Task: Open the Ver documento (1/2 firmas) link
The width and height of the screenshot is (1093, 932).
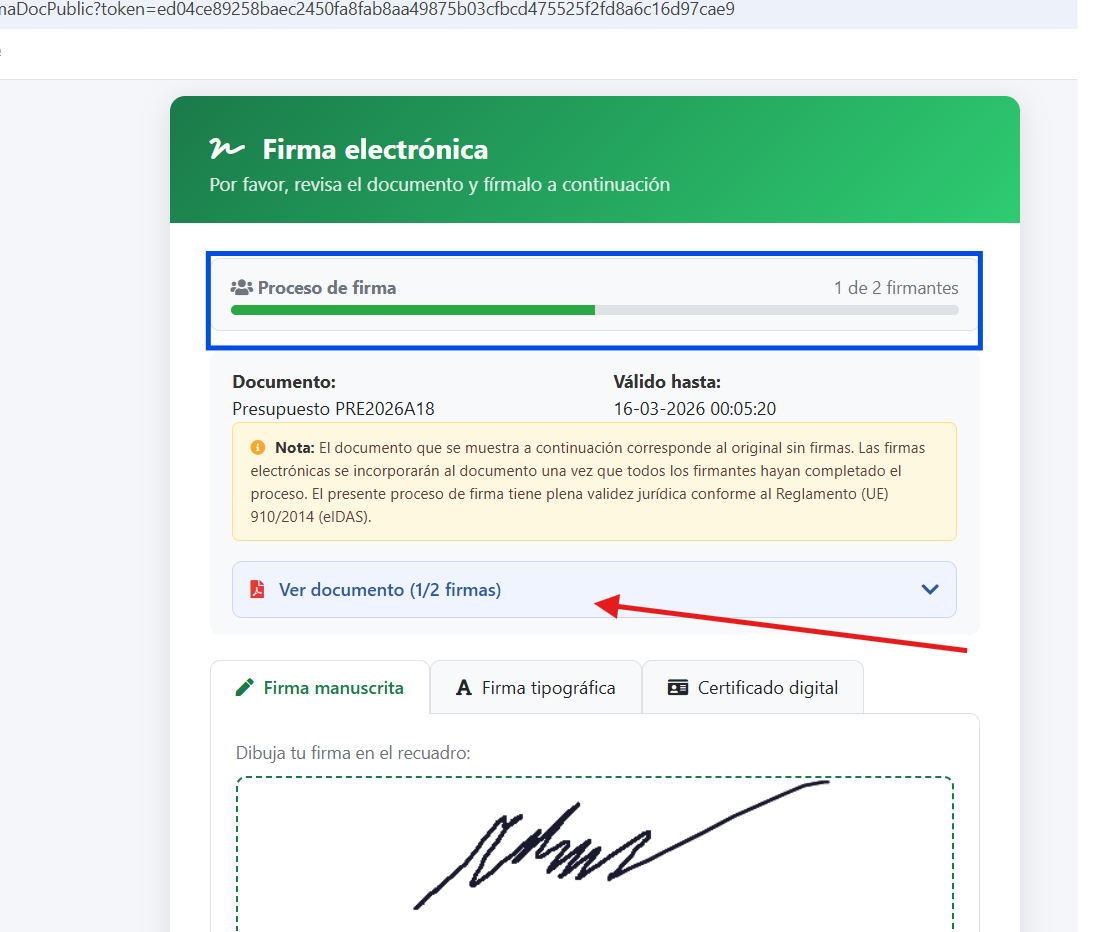Action: click(390, 590)
